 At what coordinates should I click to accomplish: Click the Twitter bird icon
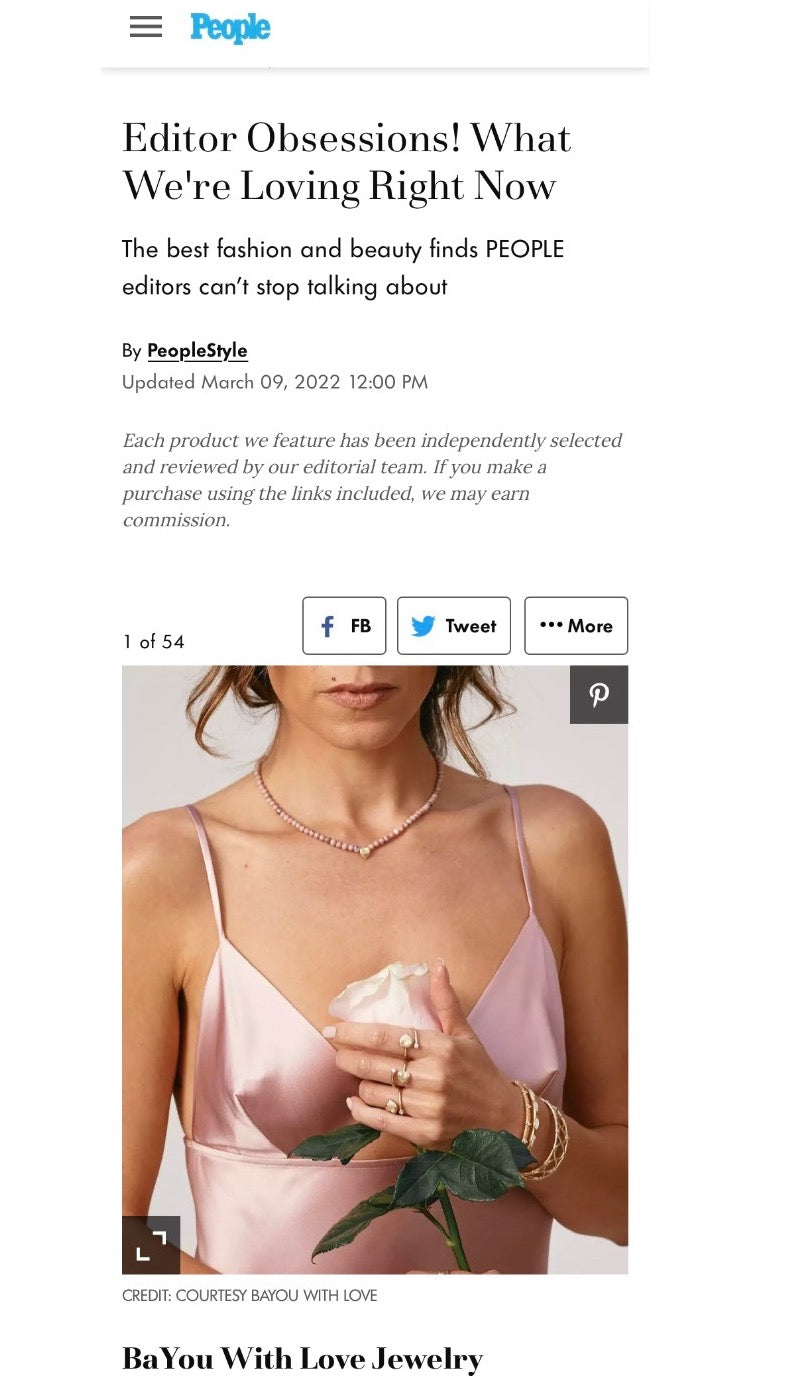[x=423, y=626]
